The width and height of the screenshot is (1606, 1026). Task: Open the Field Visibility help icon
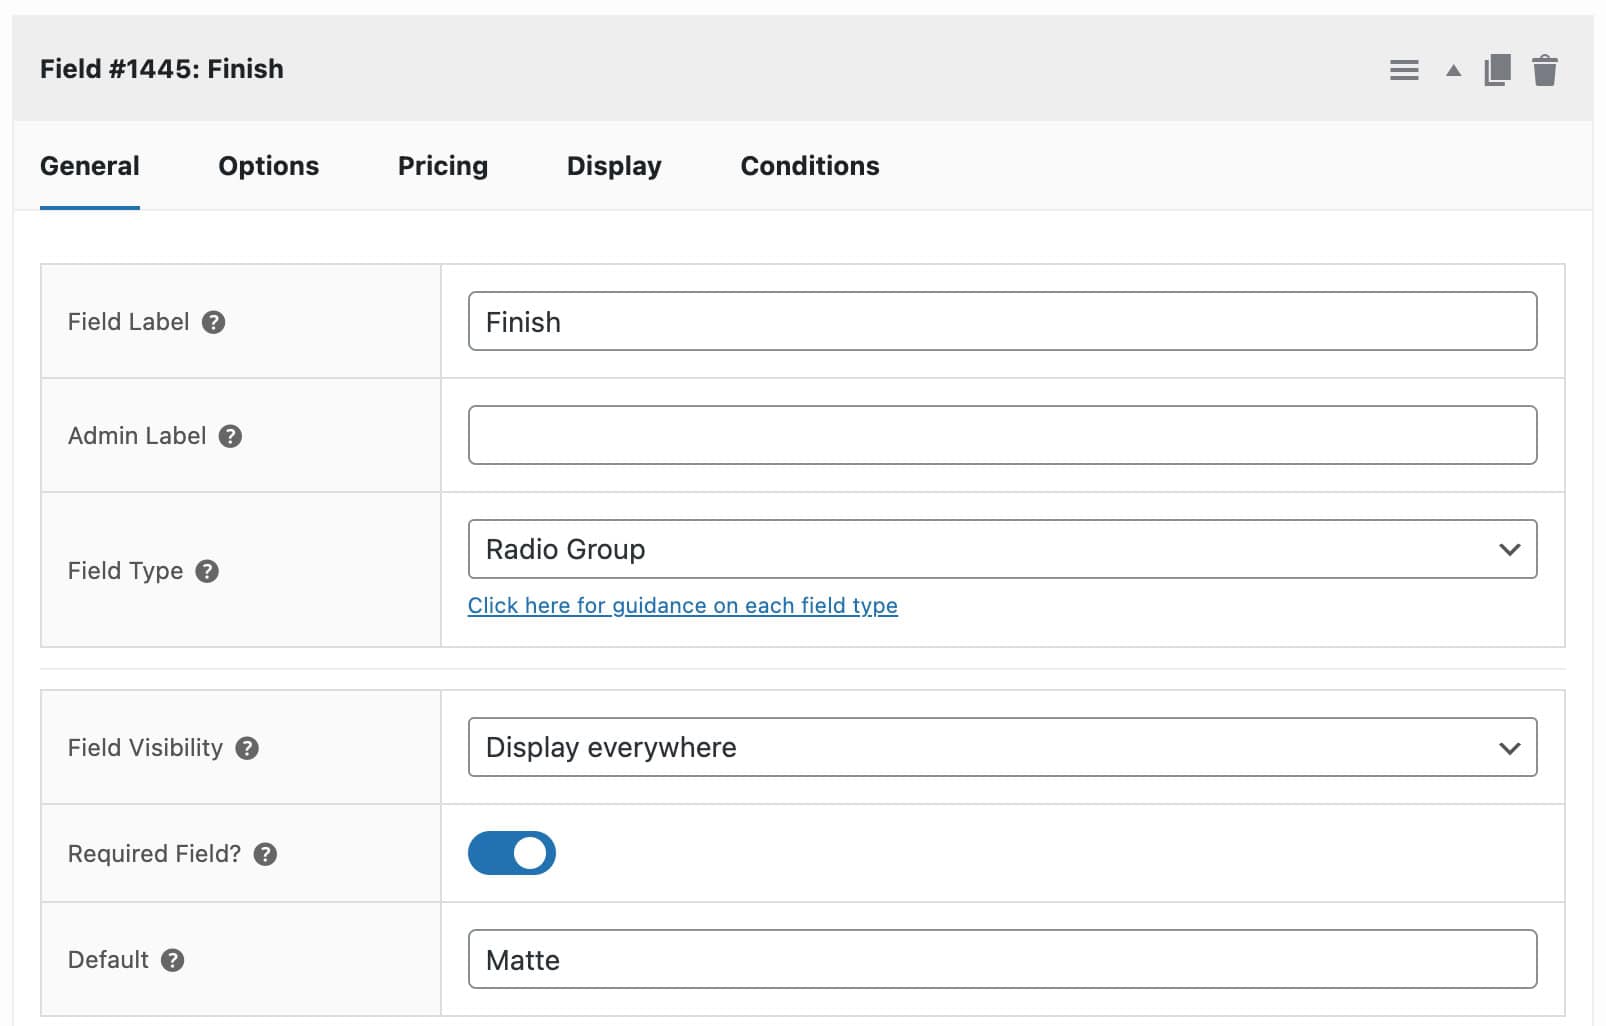tap(246, 747)
